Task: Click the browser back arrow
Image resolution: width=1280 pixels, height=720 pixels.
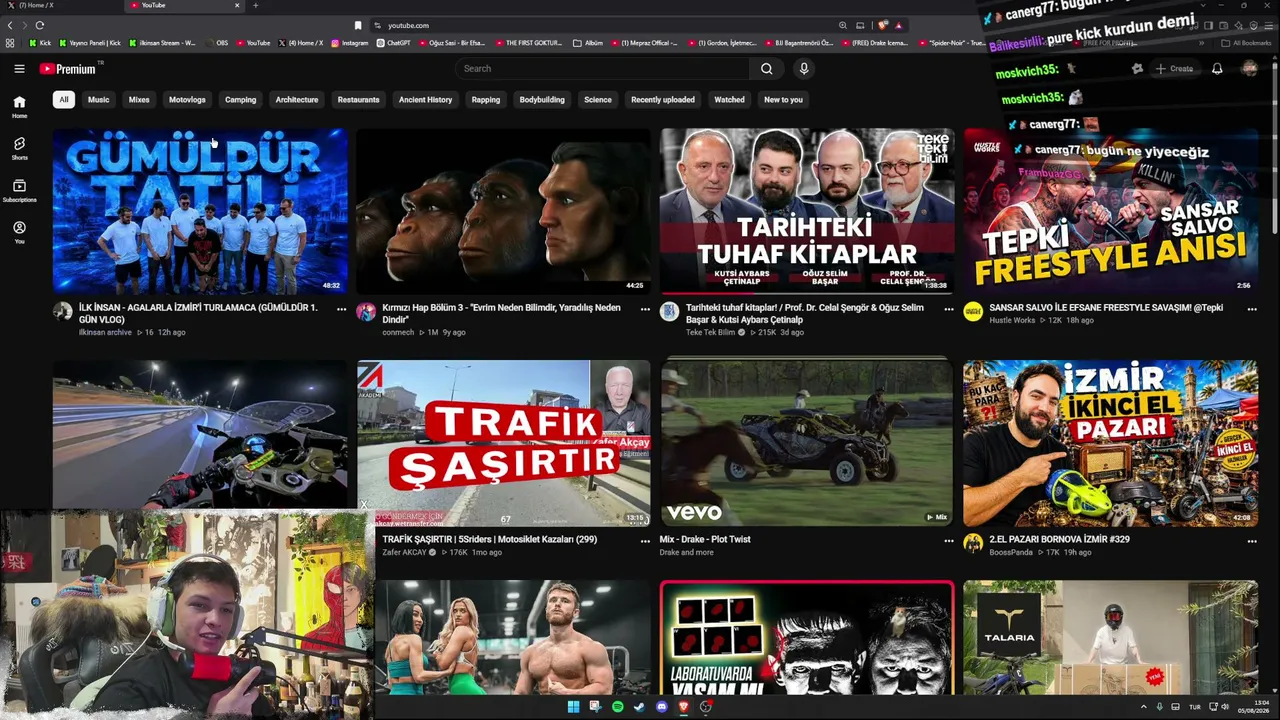Action: coord(10,25)
